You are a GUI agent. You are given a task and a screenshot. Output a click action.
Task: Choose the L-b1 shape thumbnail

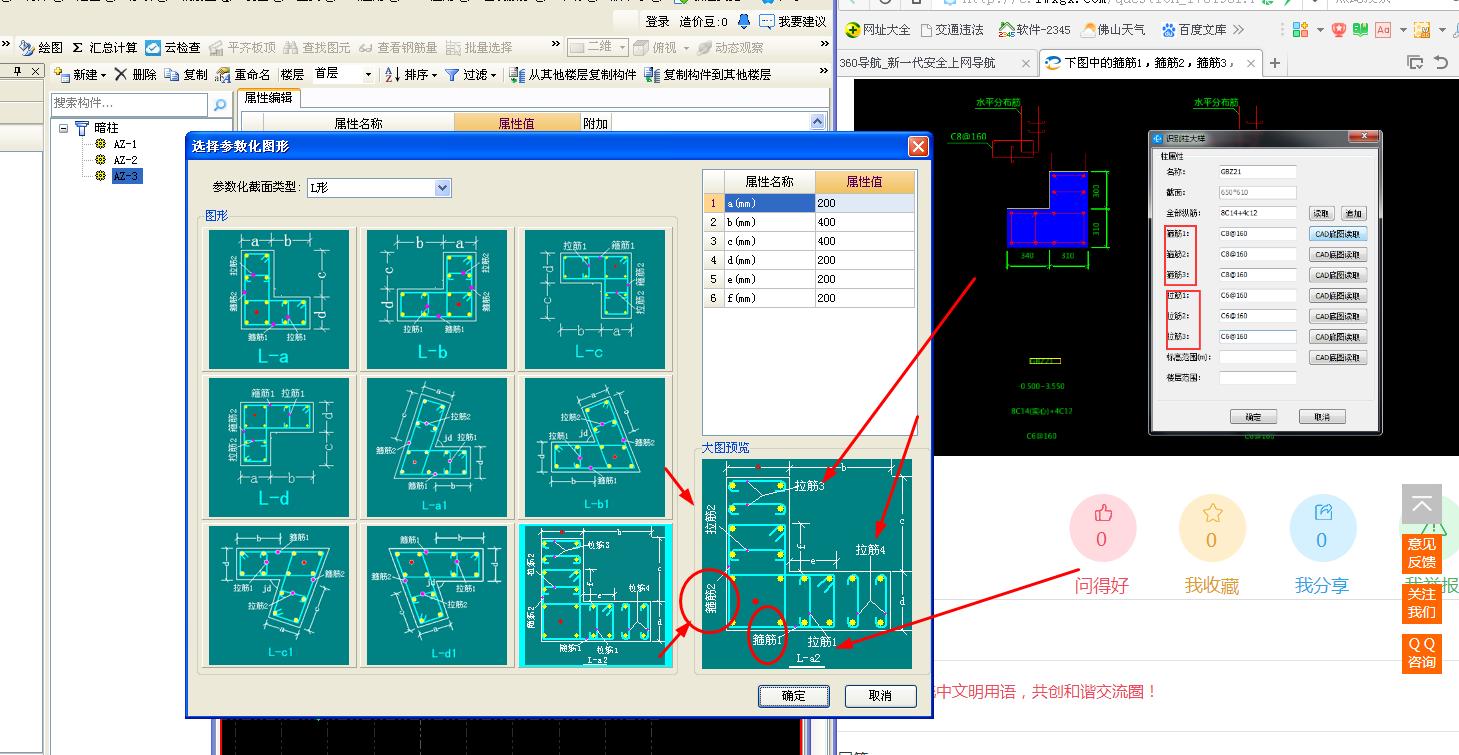(595, 447)
